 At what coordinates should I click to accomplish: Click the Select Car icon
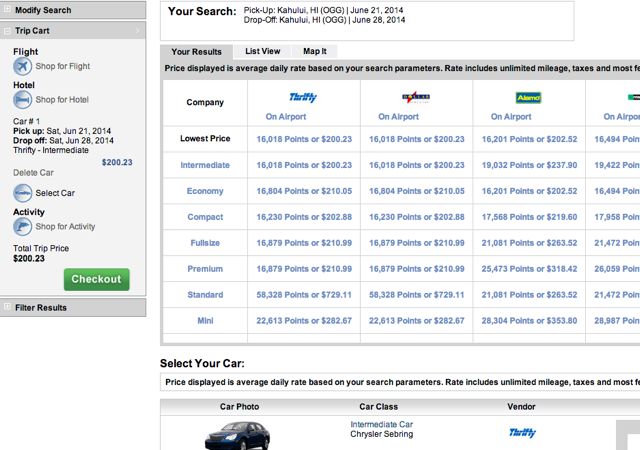click(x=22, y=193)
